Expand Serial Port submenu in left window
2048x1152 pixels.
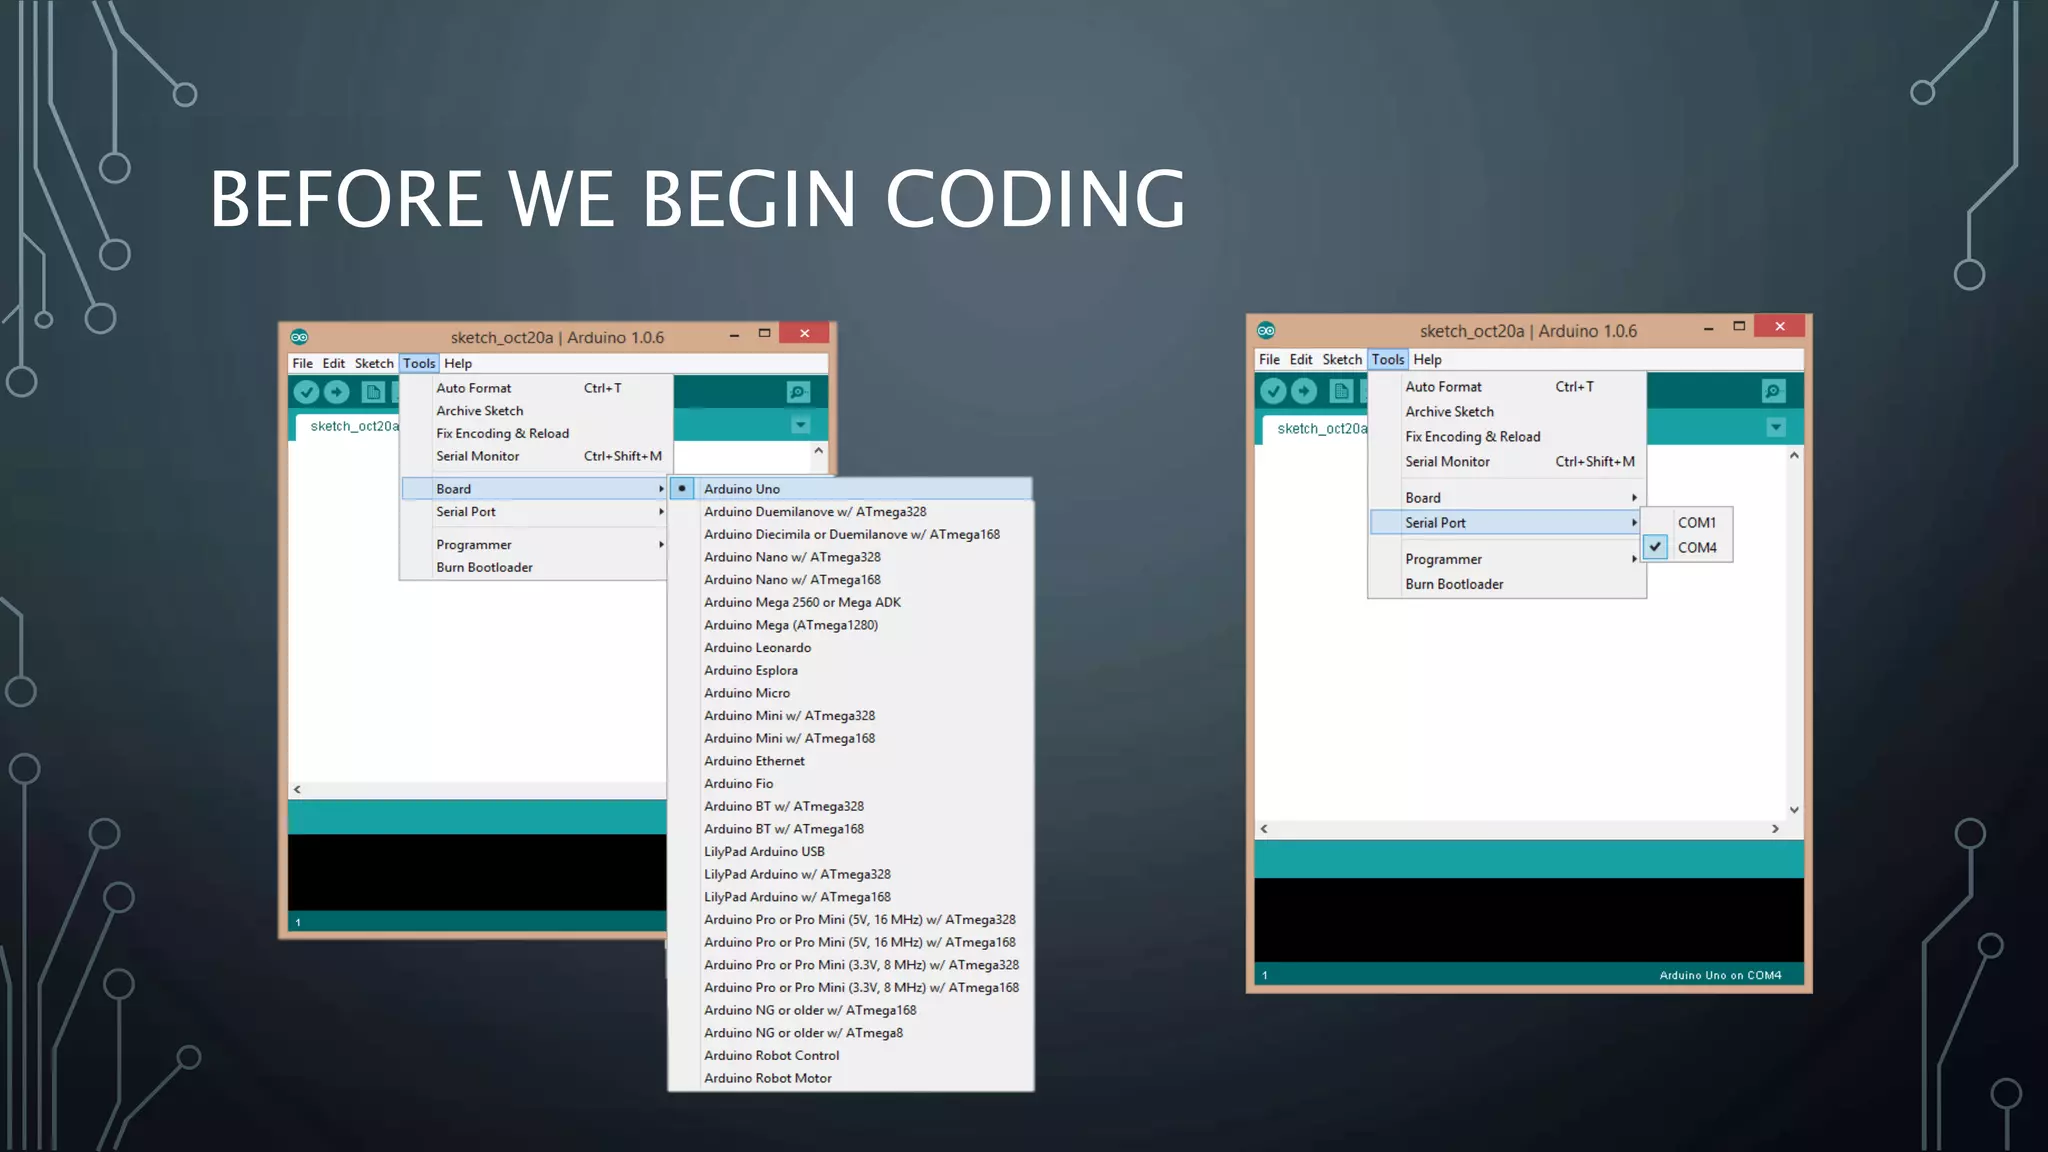click(x=534, y=512)
